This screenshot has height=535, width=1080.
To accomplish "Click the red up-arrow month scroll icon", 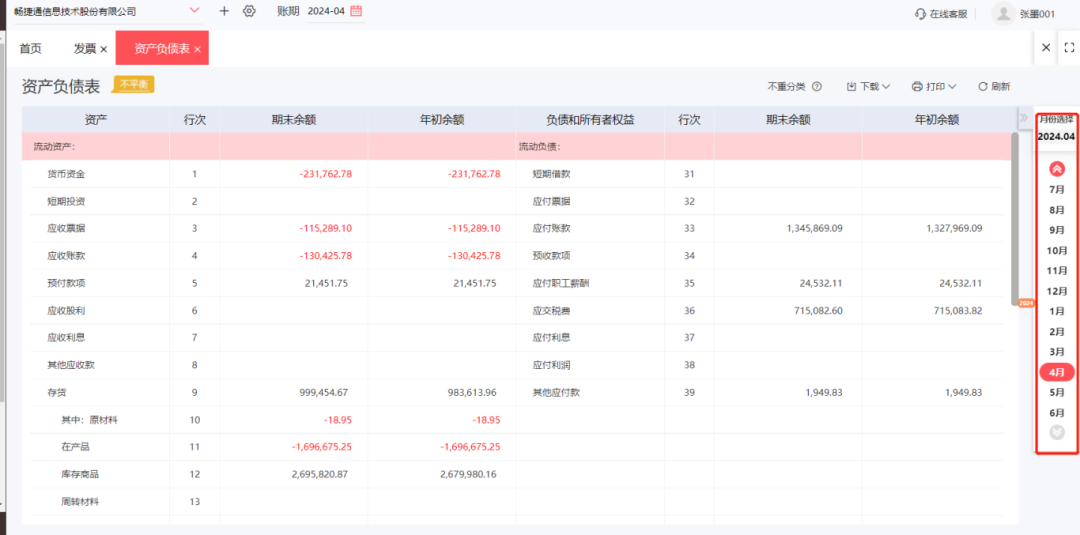I will point(1057,169).
